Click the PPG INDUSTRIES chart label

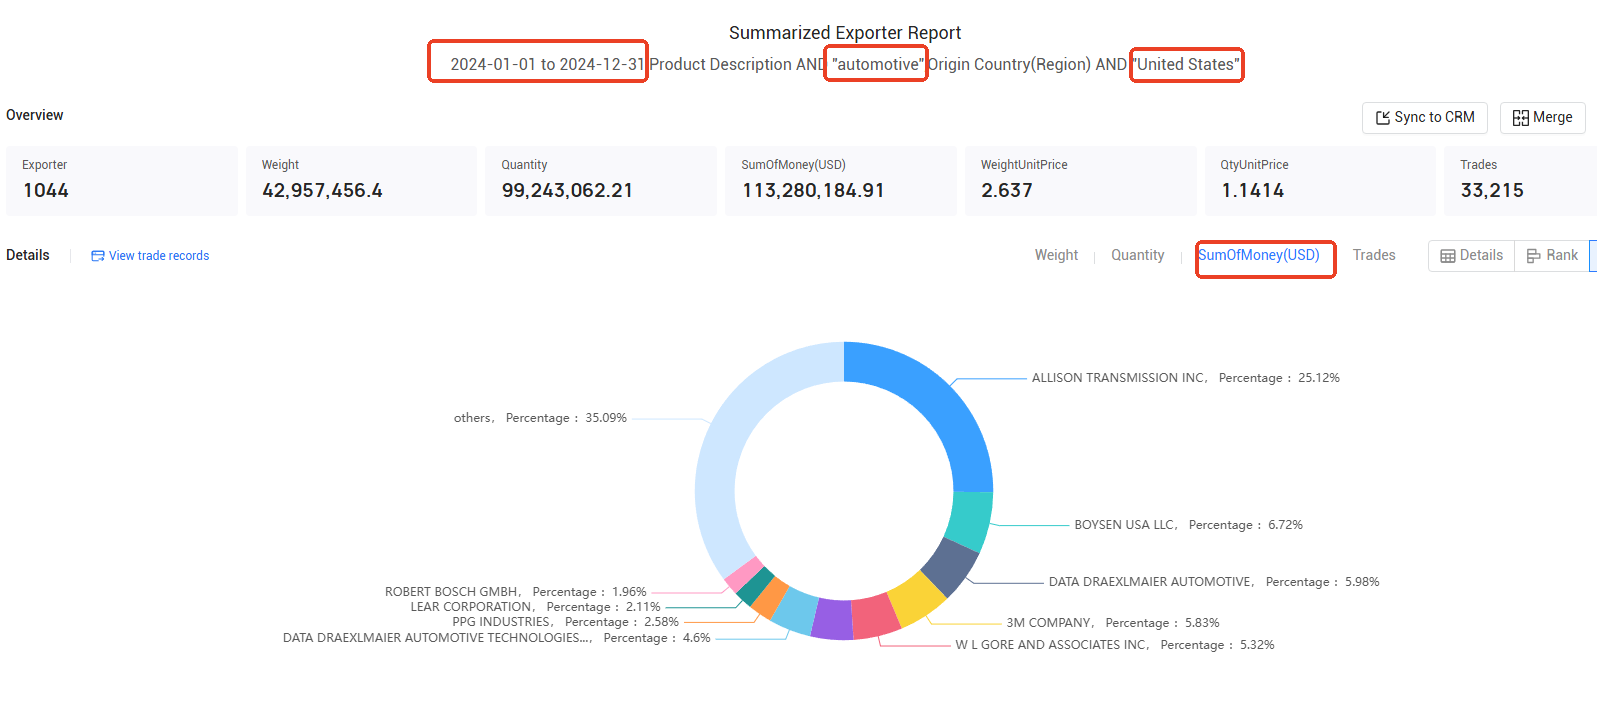565,622
